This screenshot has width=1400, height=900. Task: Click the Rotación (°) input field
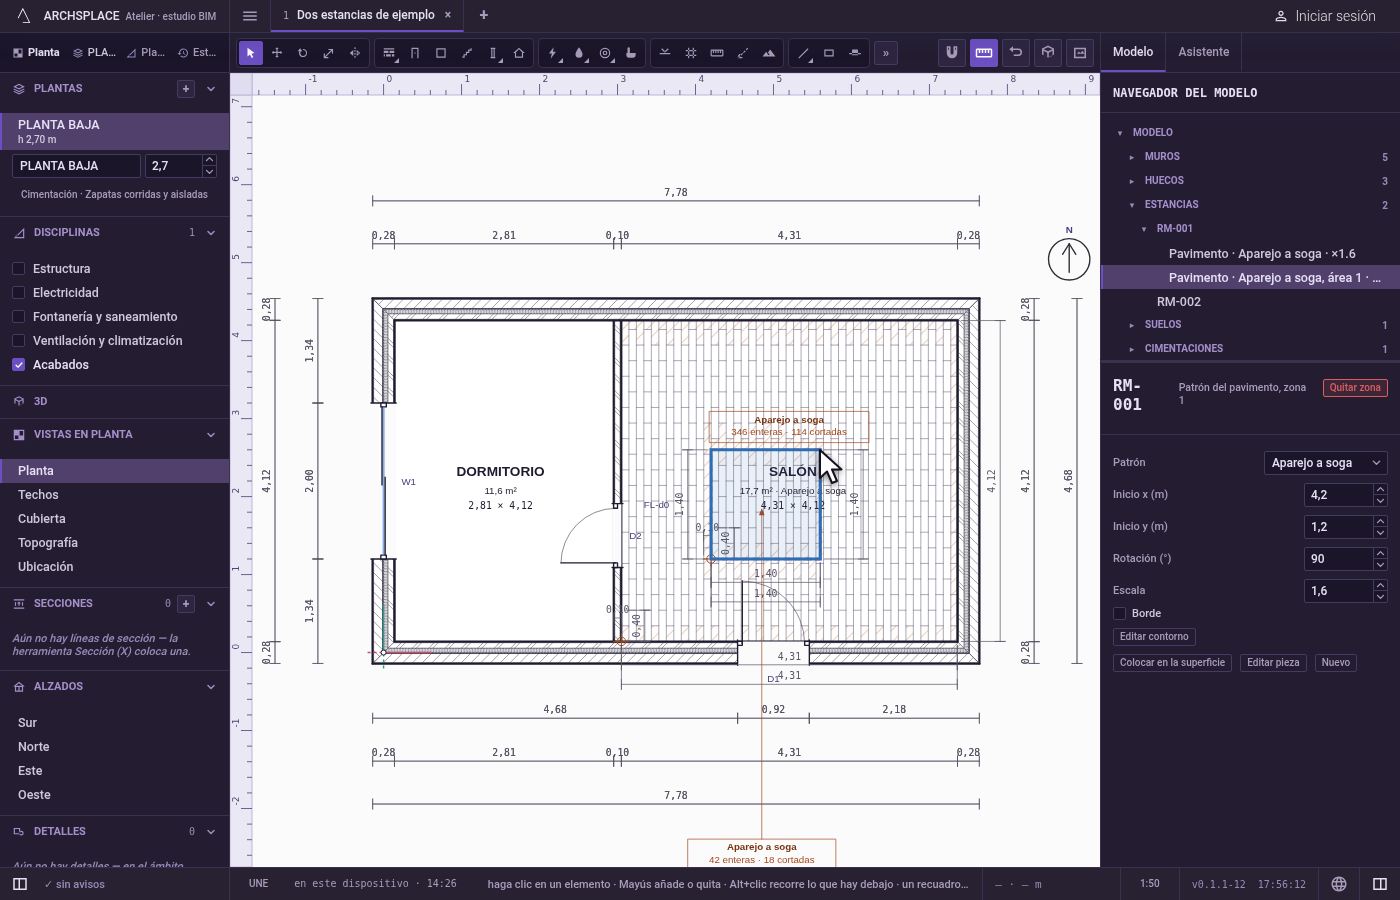1338,559
